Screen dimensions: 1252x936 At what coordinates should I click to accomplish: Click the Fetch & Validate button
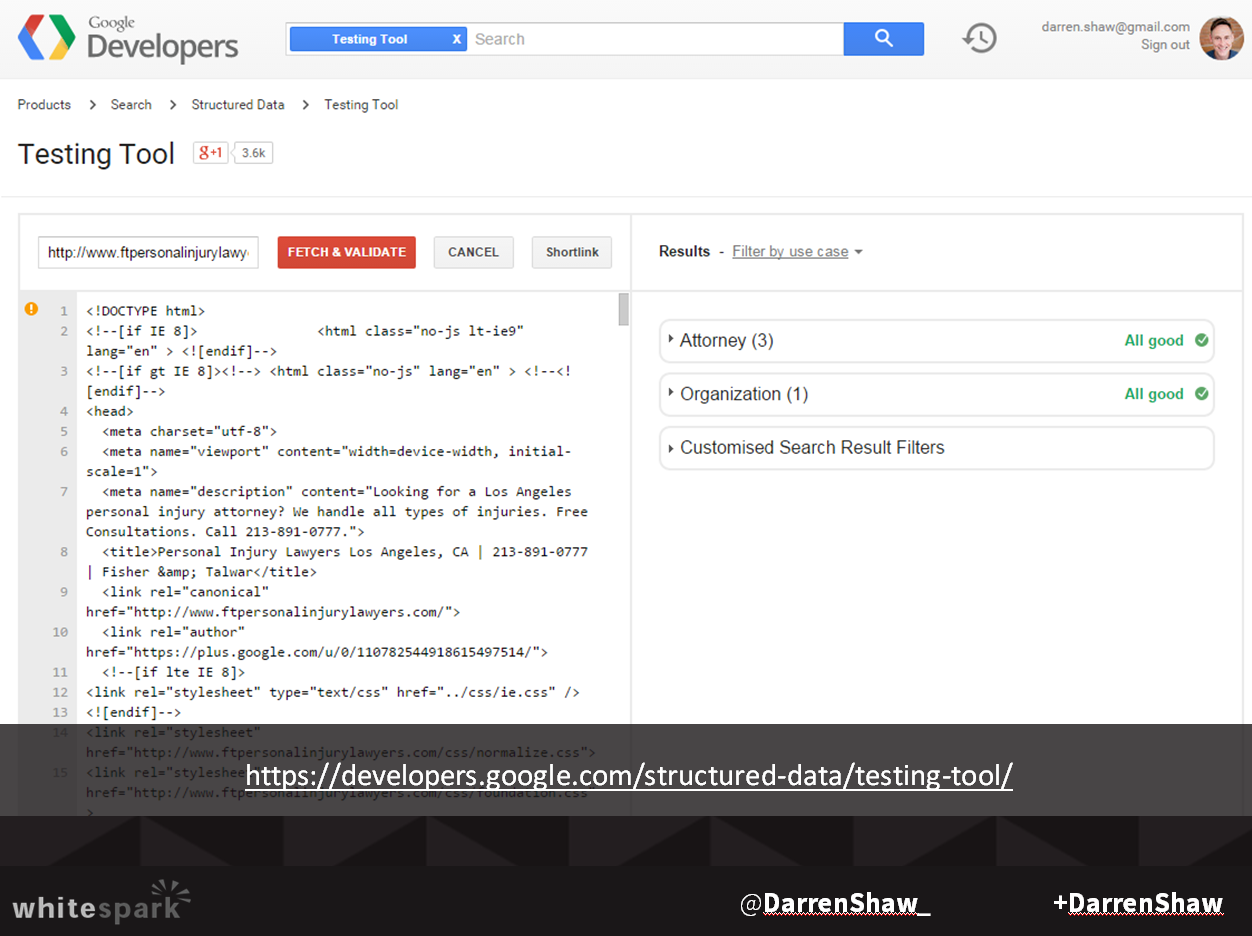(x=346, y=252)
